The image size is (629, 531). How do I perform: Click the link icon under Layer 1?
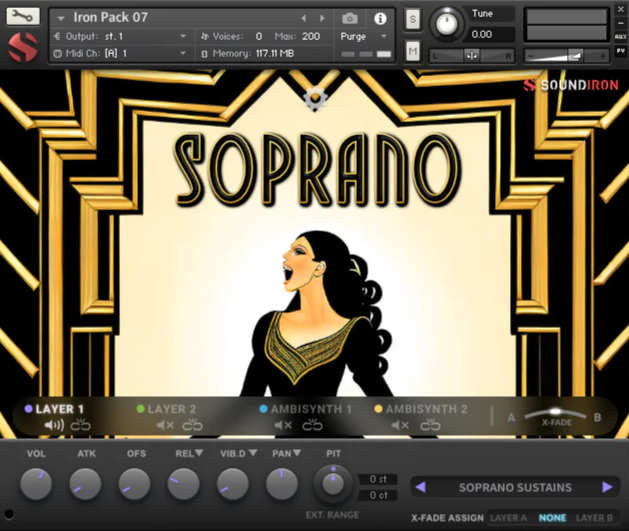coord(81,425)
